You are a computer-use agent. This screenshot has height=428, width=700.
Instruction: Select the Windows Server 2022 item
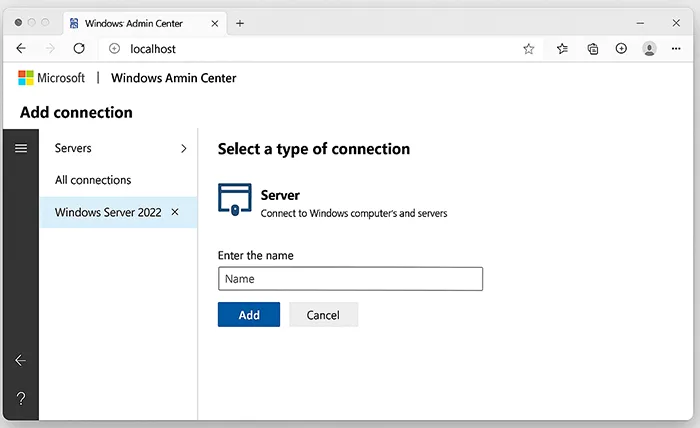107,212
